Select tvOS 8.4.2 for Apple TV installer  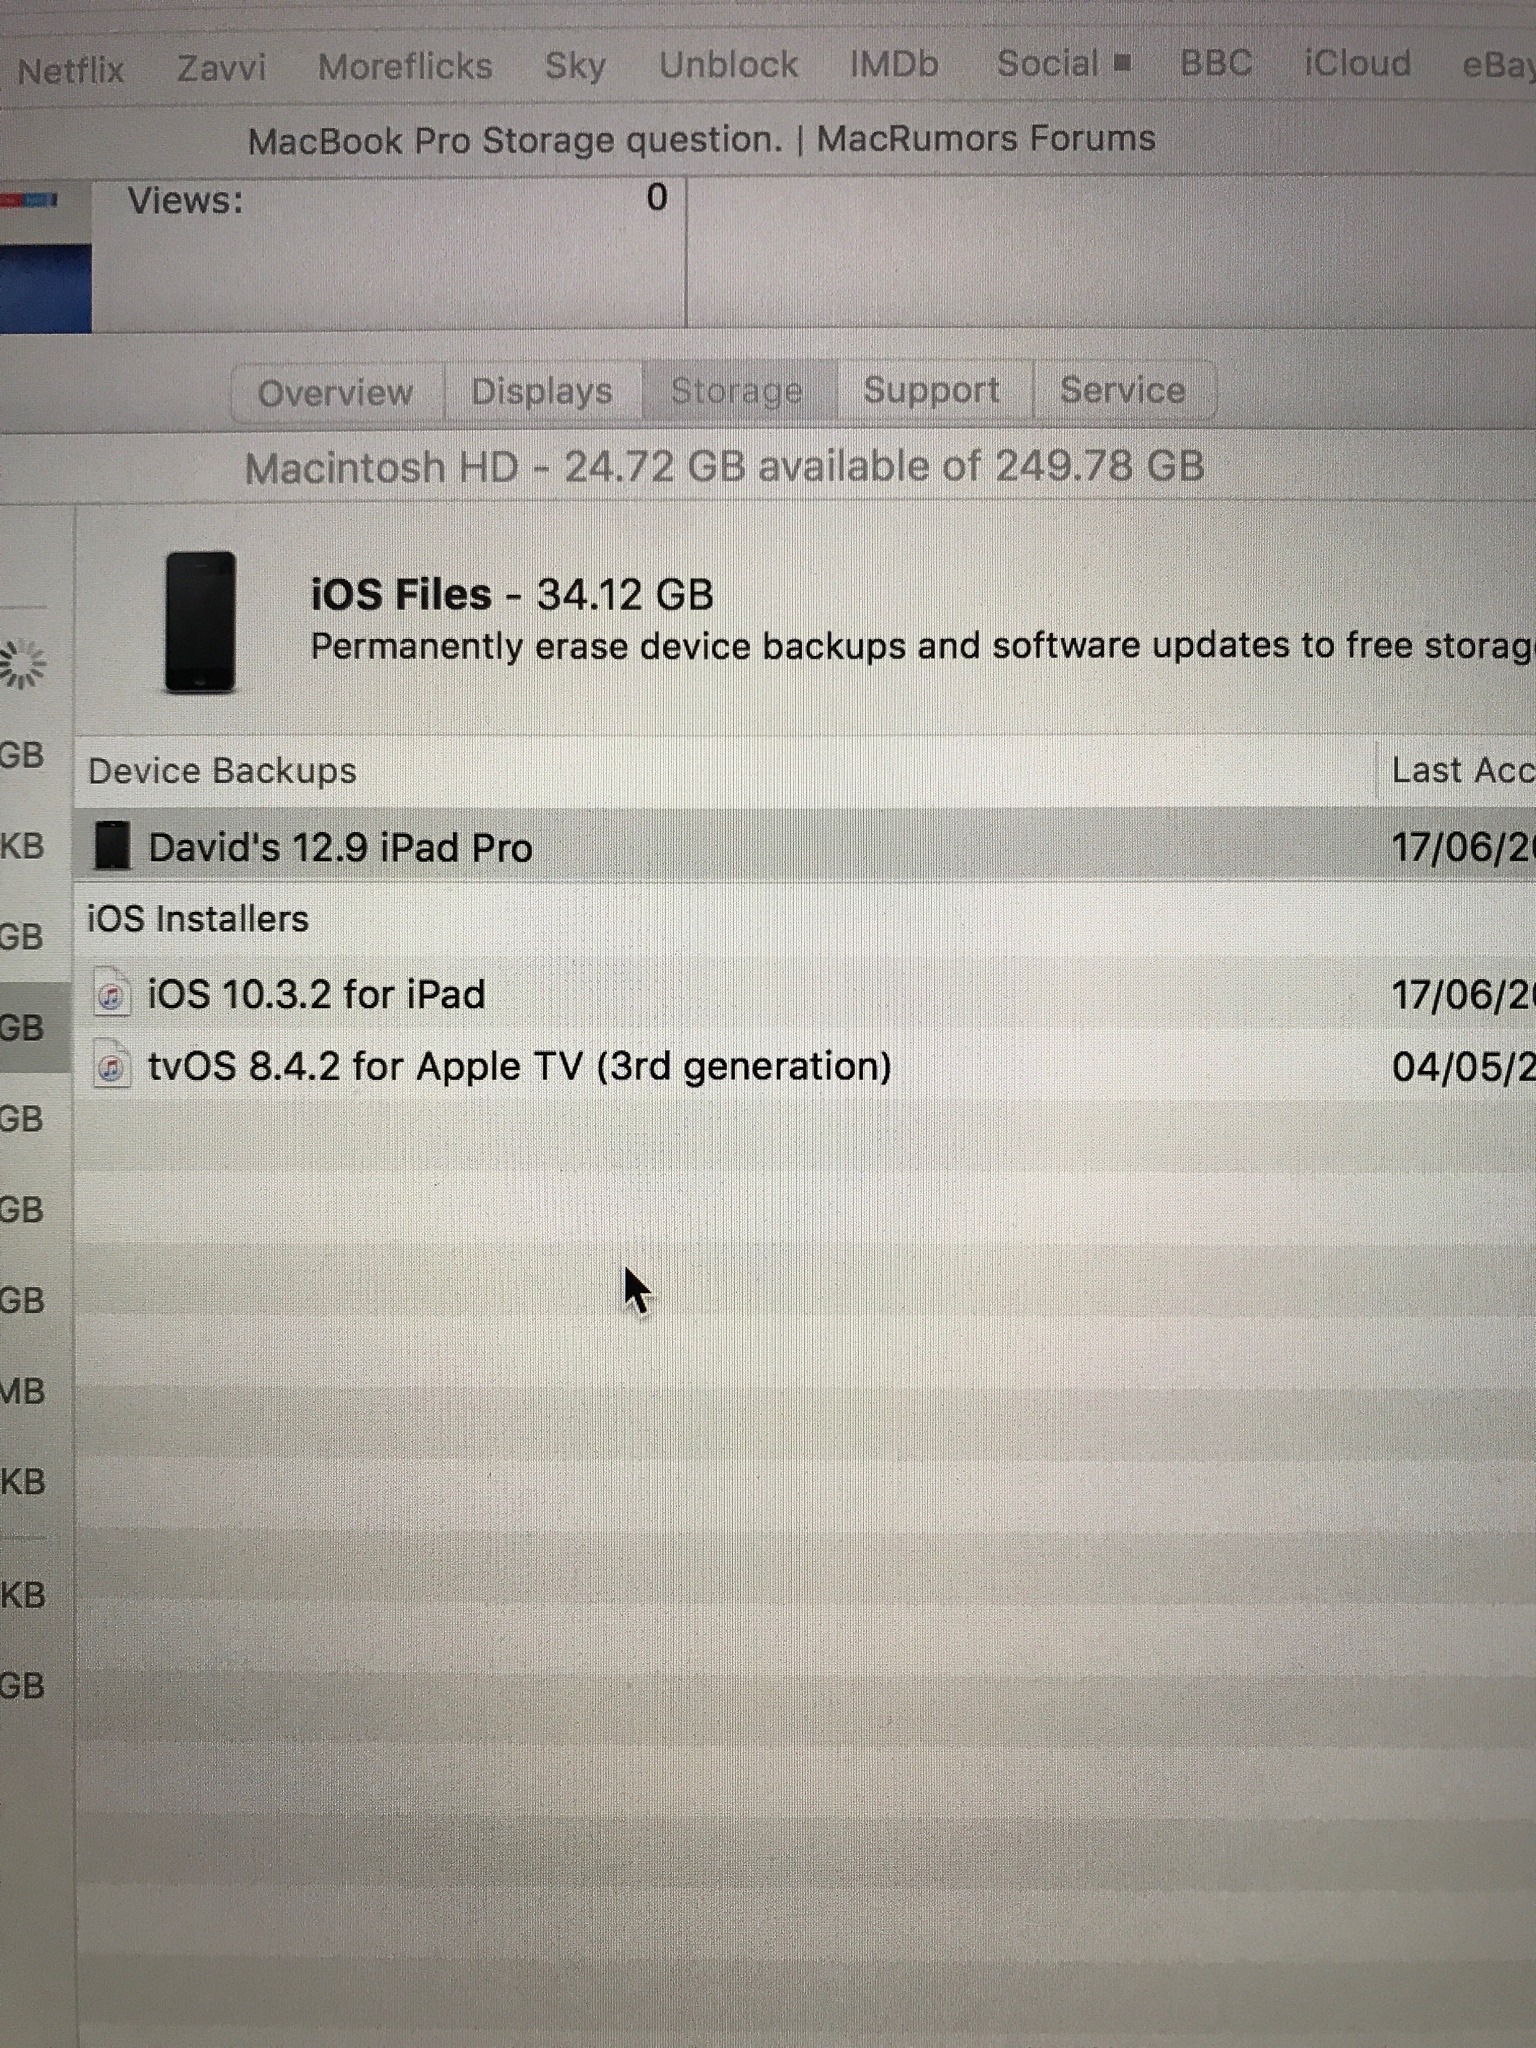click(805, 1066)
